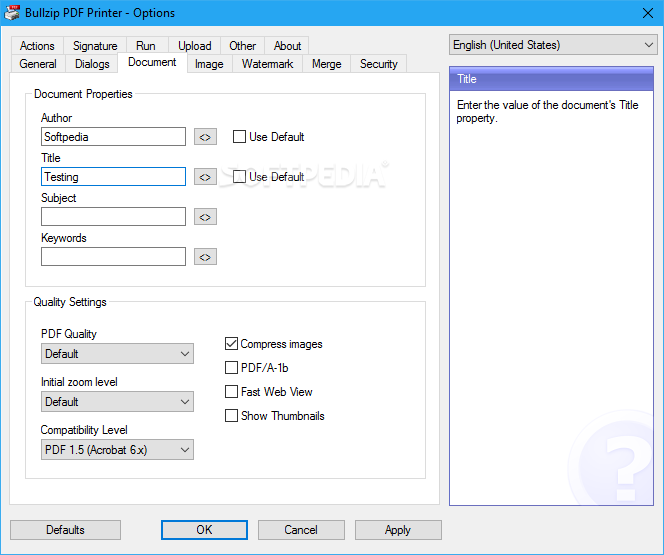664x555 pixels.
Task: Switch to the About tab
Action: coord(287,46)
